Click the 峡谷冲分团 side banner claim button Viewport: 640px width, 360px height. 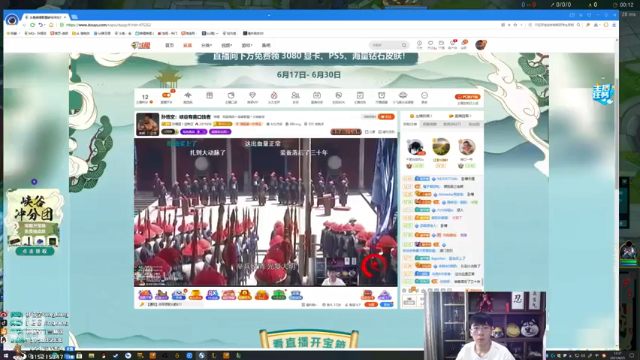(x=35, y=251)
